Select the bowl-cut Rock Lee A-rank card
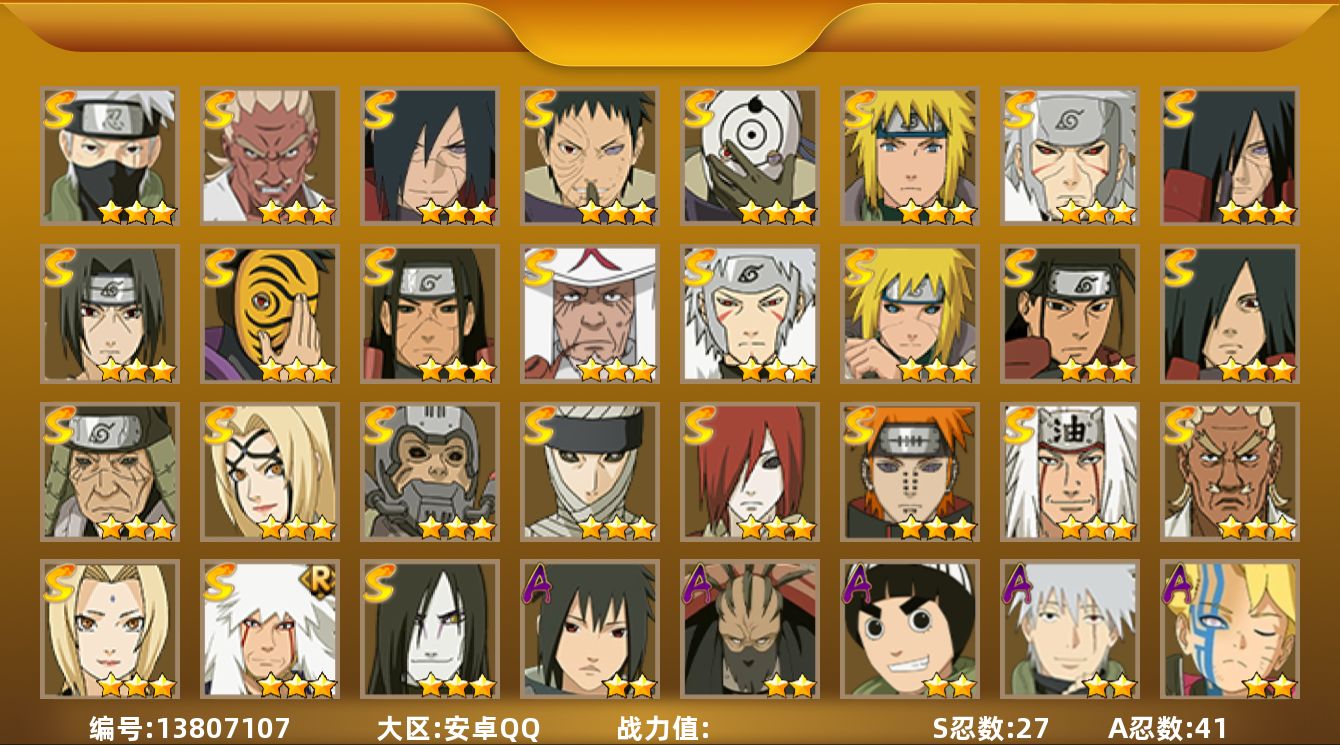Viewport: 1340px width, 745px height. 909,630
